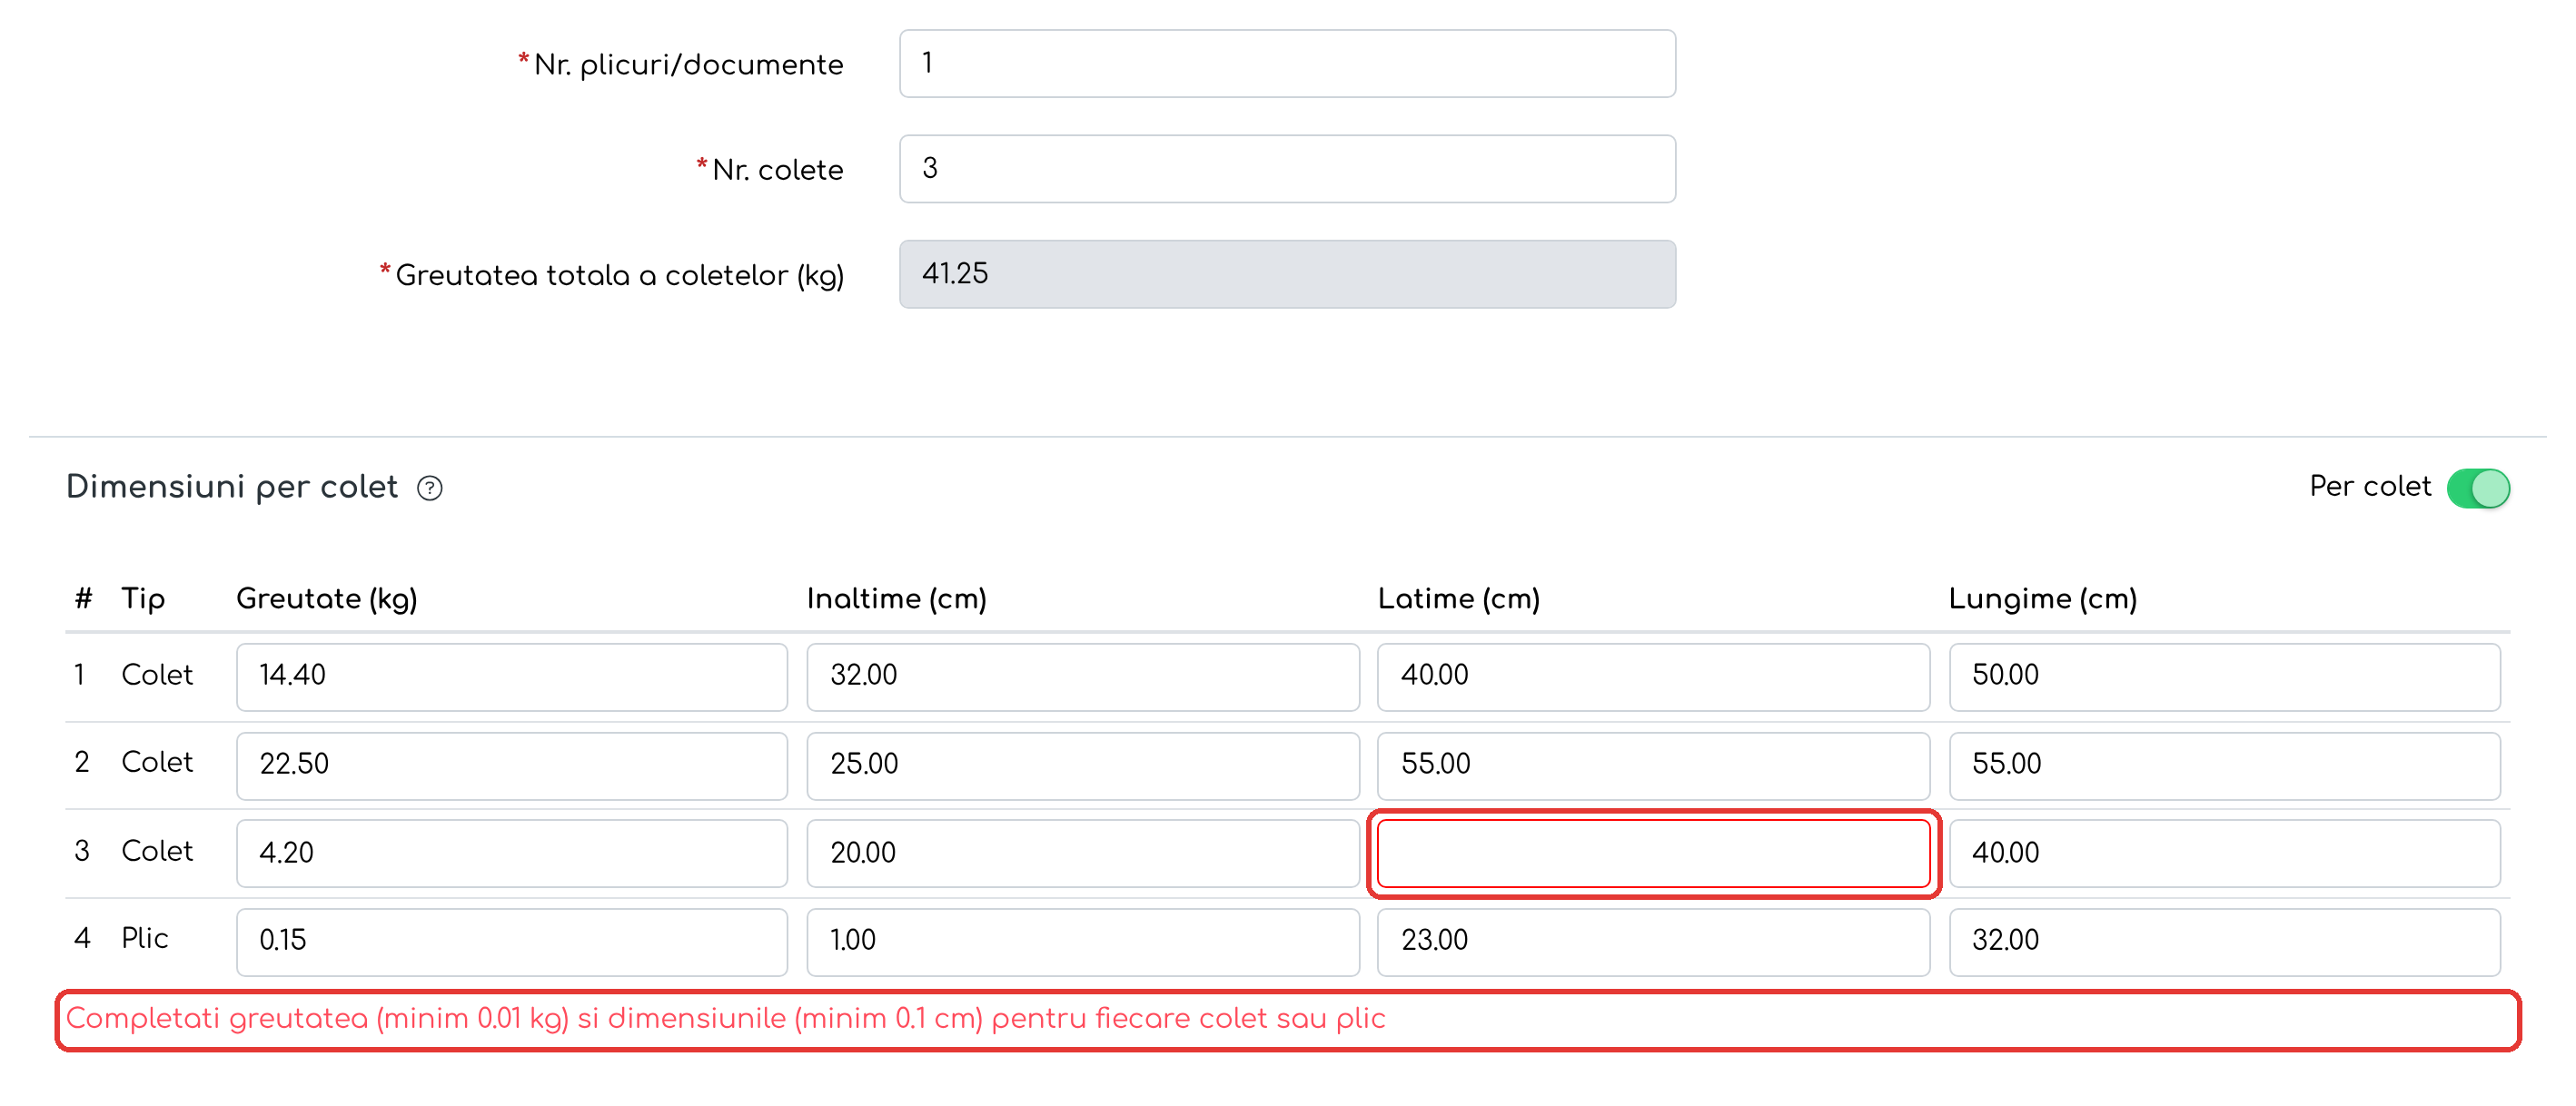Edit the Nr. colete field
The height and width of the screenshot is (1106, 2576).
click(1287, 169)
